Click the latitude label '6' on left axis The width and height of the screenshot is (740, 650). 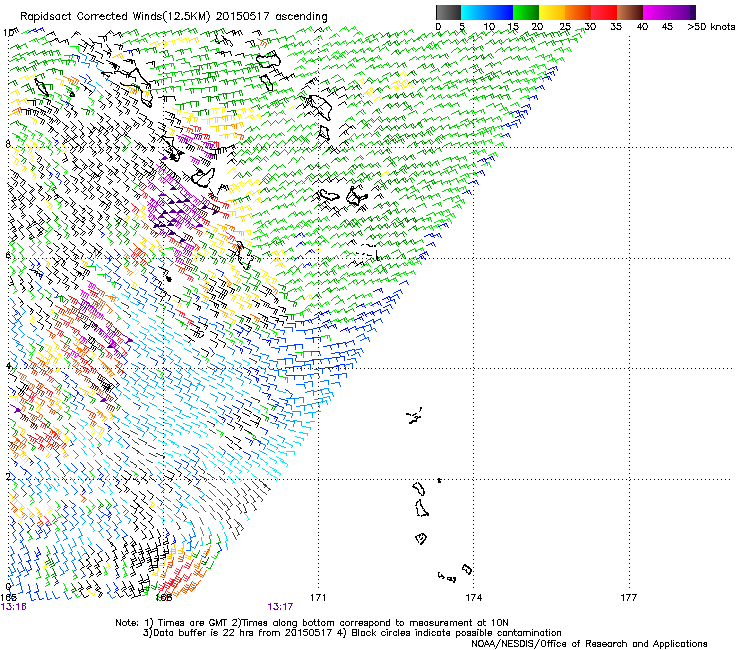pyautogui.click(x=8, y=255)
